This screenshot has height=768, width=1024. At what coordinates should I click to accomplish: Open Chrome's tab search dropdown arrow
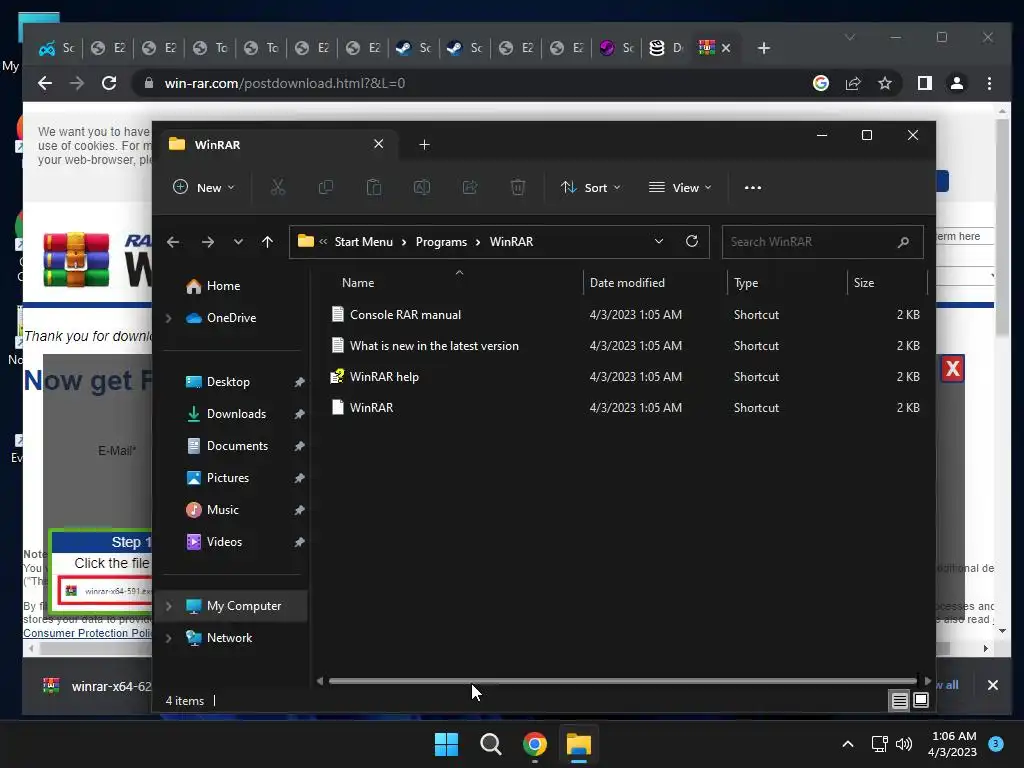pyautogui.click(x=850, y=37)
